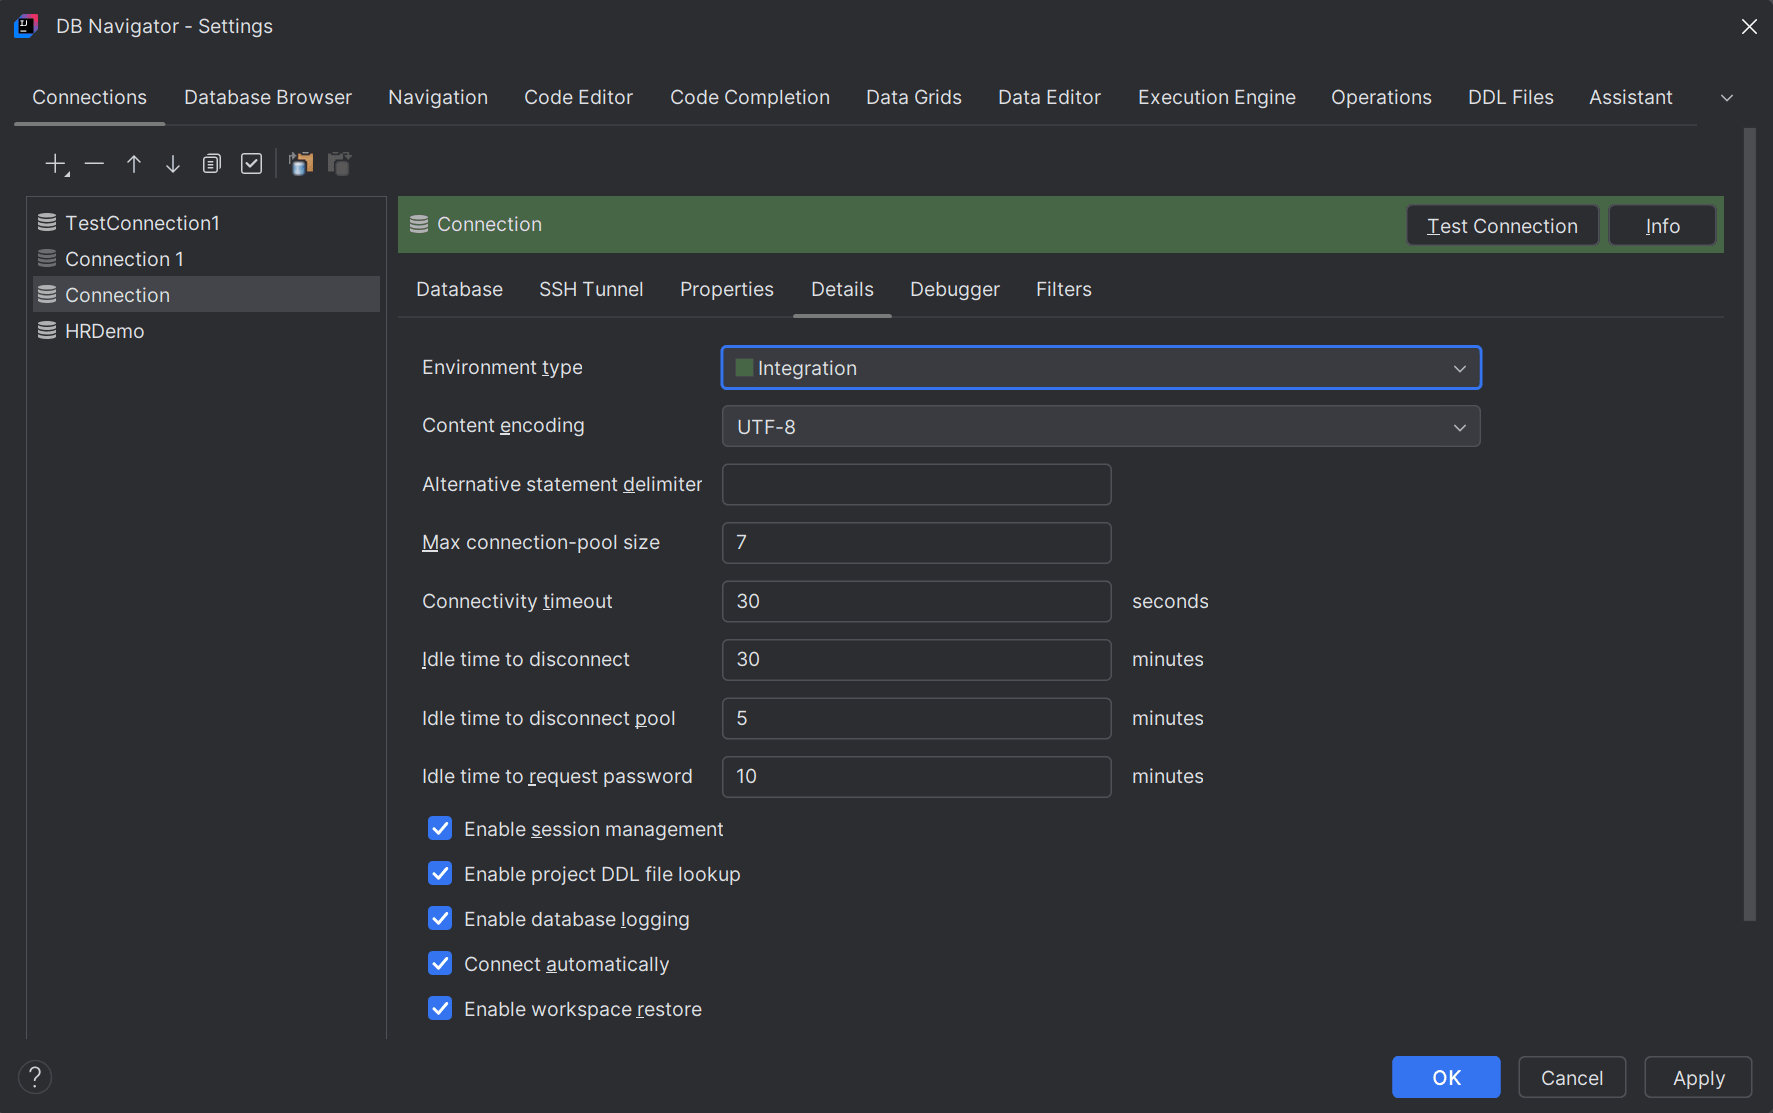Add a new connection with the plus icon
The height and width of the screenshot is (1113, 1773).
click(53, 163)
